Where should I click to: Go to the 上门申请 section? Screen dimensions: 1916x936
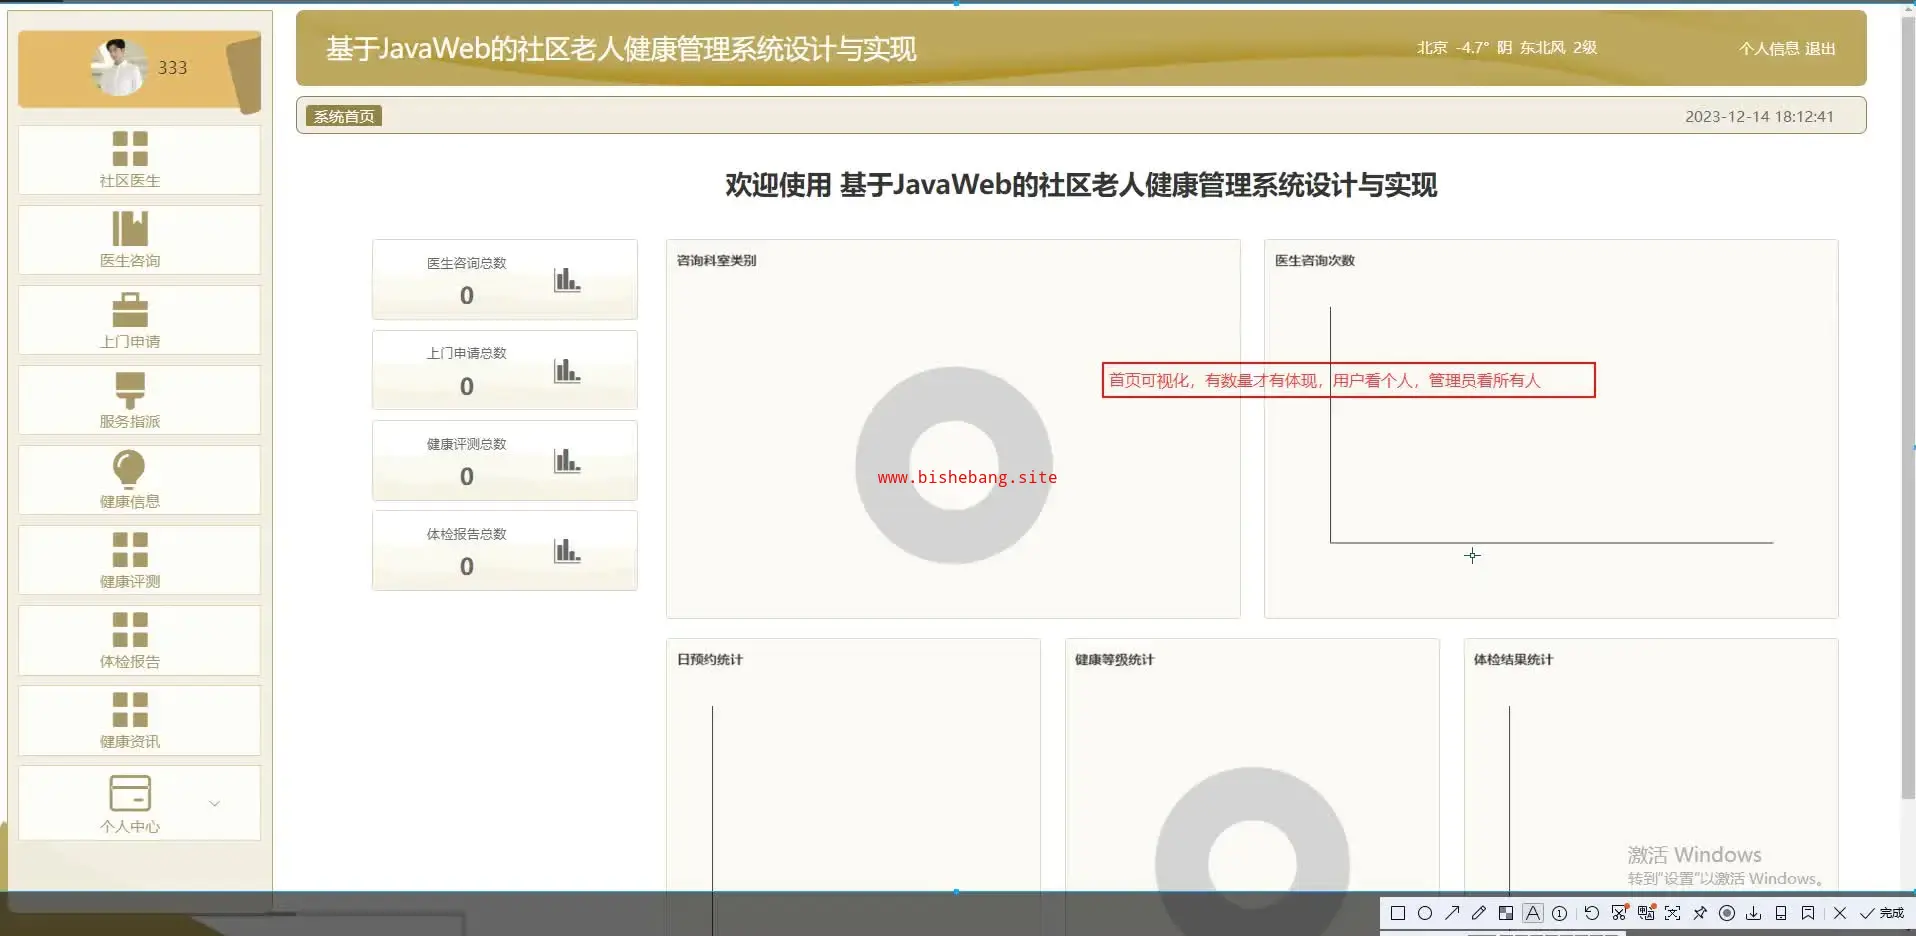139,320
